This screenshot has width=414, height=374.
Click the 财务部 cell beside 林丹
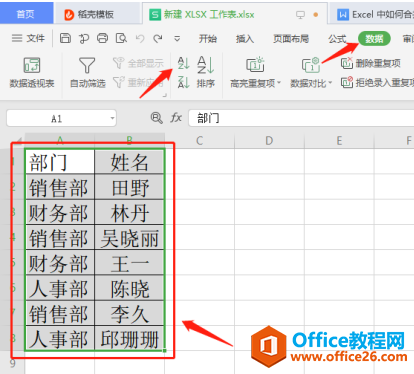pos(60,212)
